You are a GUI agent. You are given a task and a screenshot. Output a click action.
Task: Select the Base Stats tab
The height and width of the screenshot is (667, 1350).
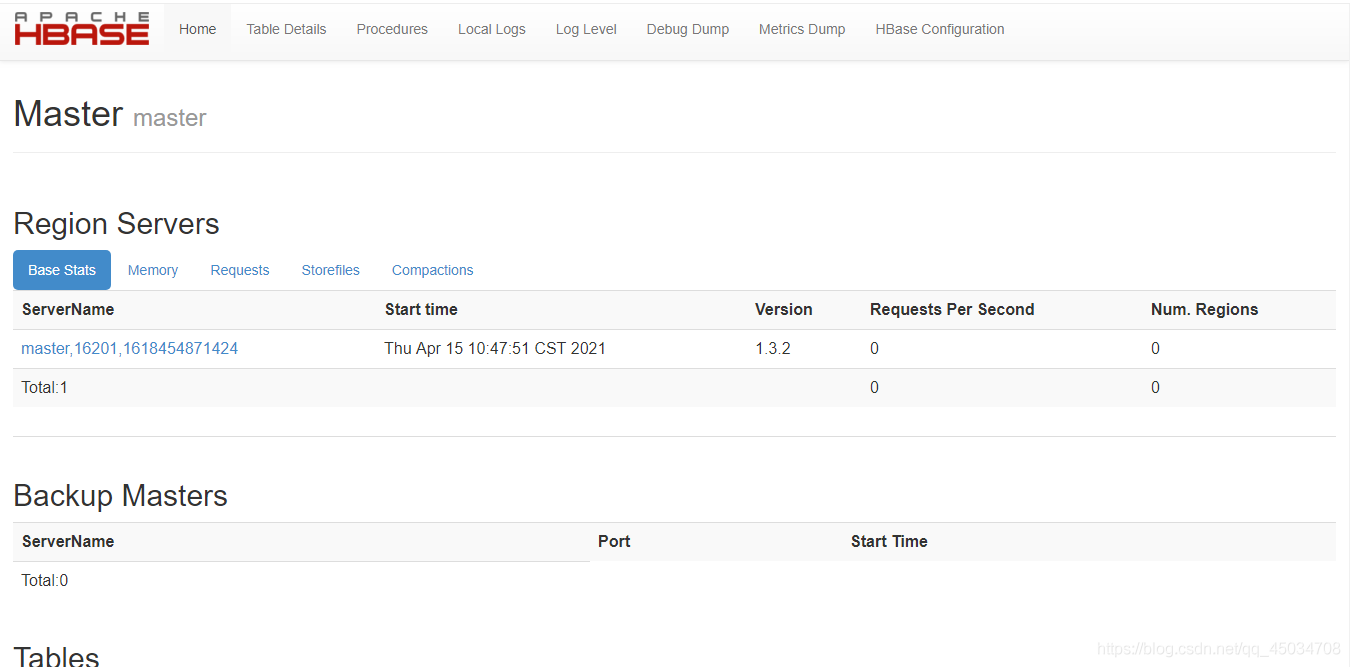click(x=62, y=270)
